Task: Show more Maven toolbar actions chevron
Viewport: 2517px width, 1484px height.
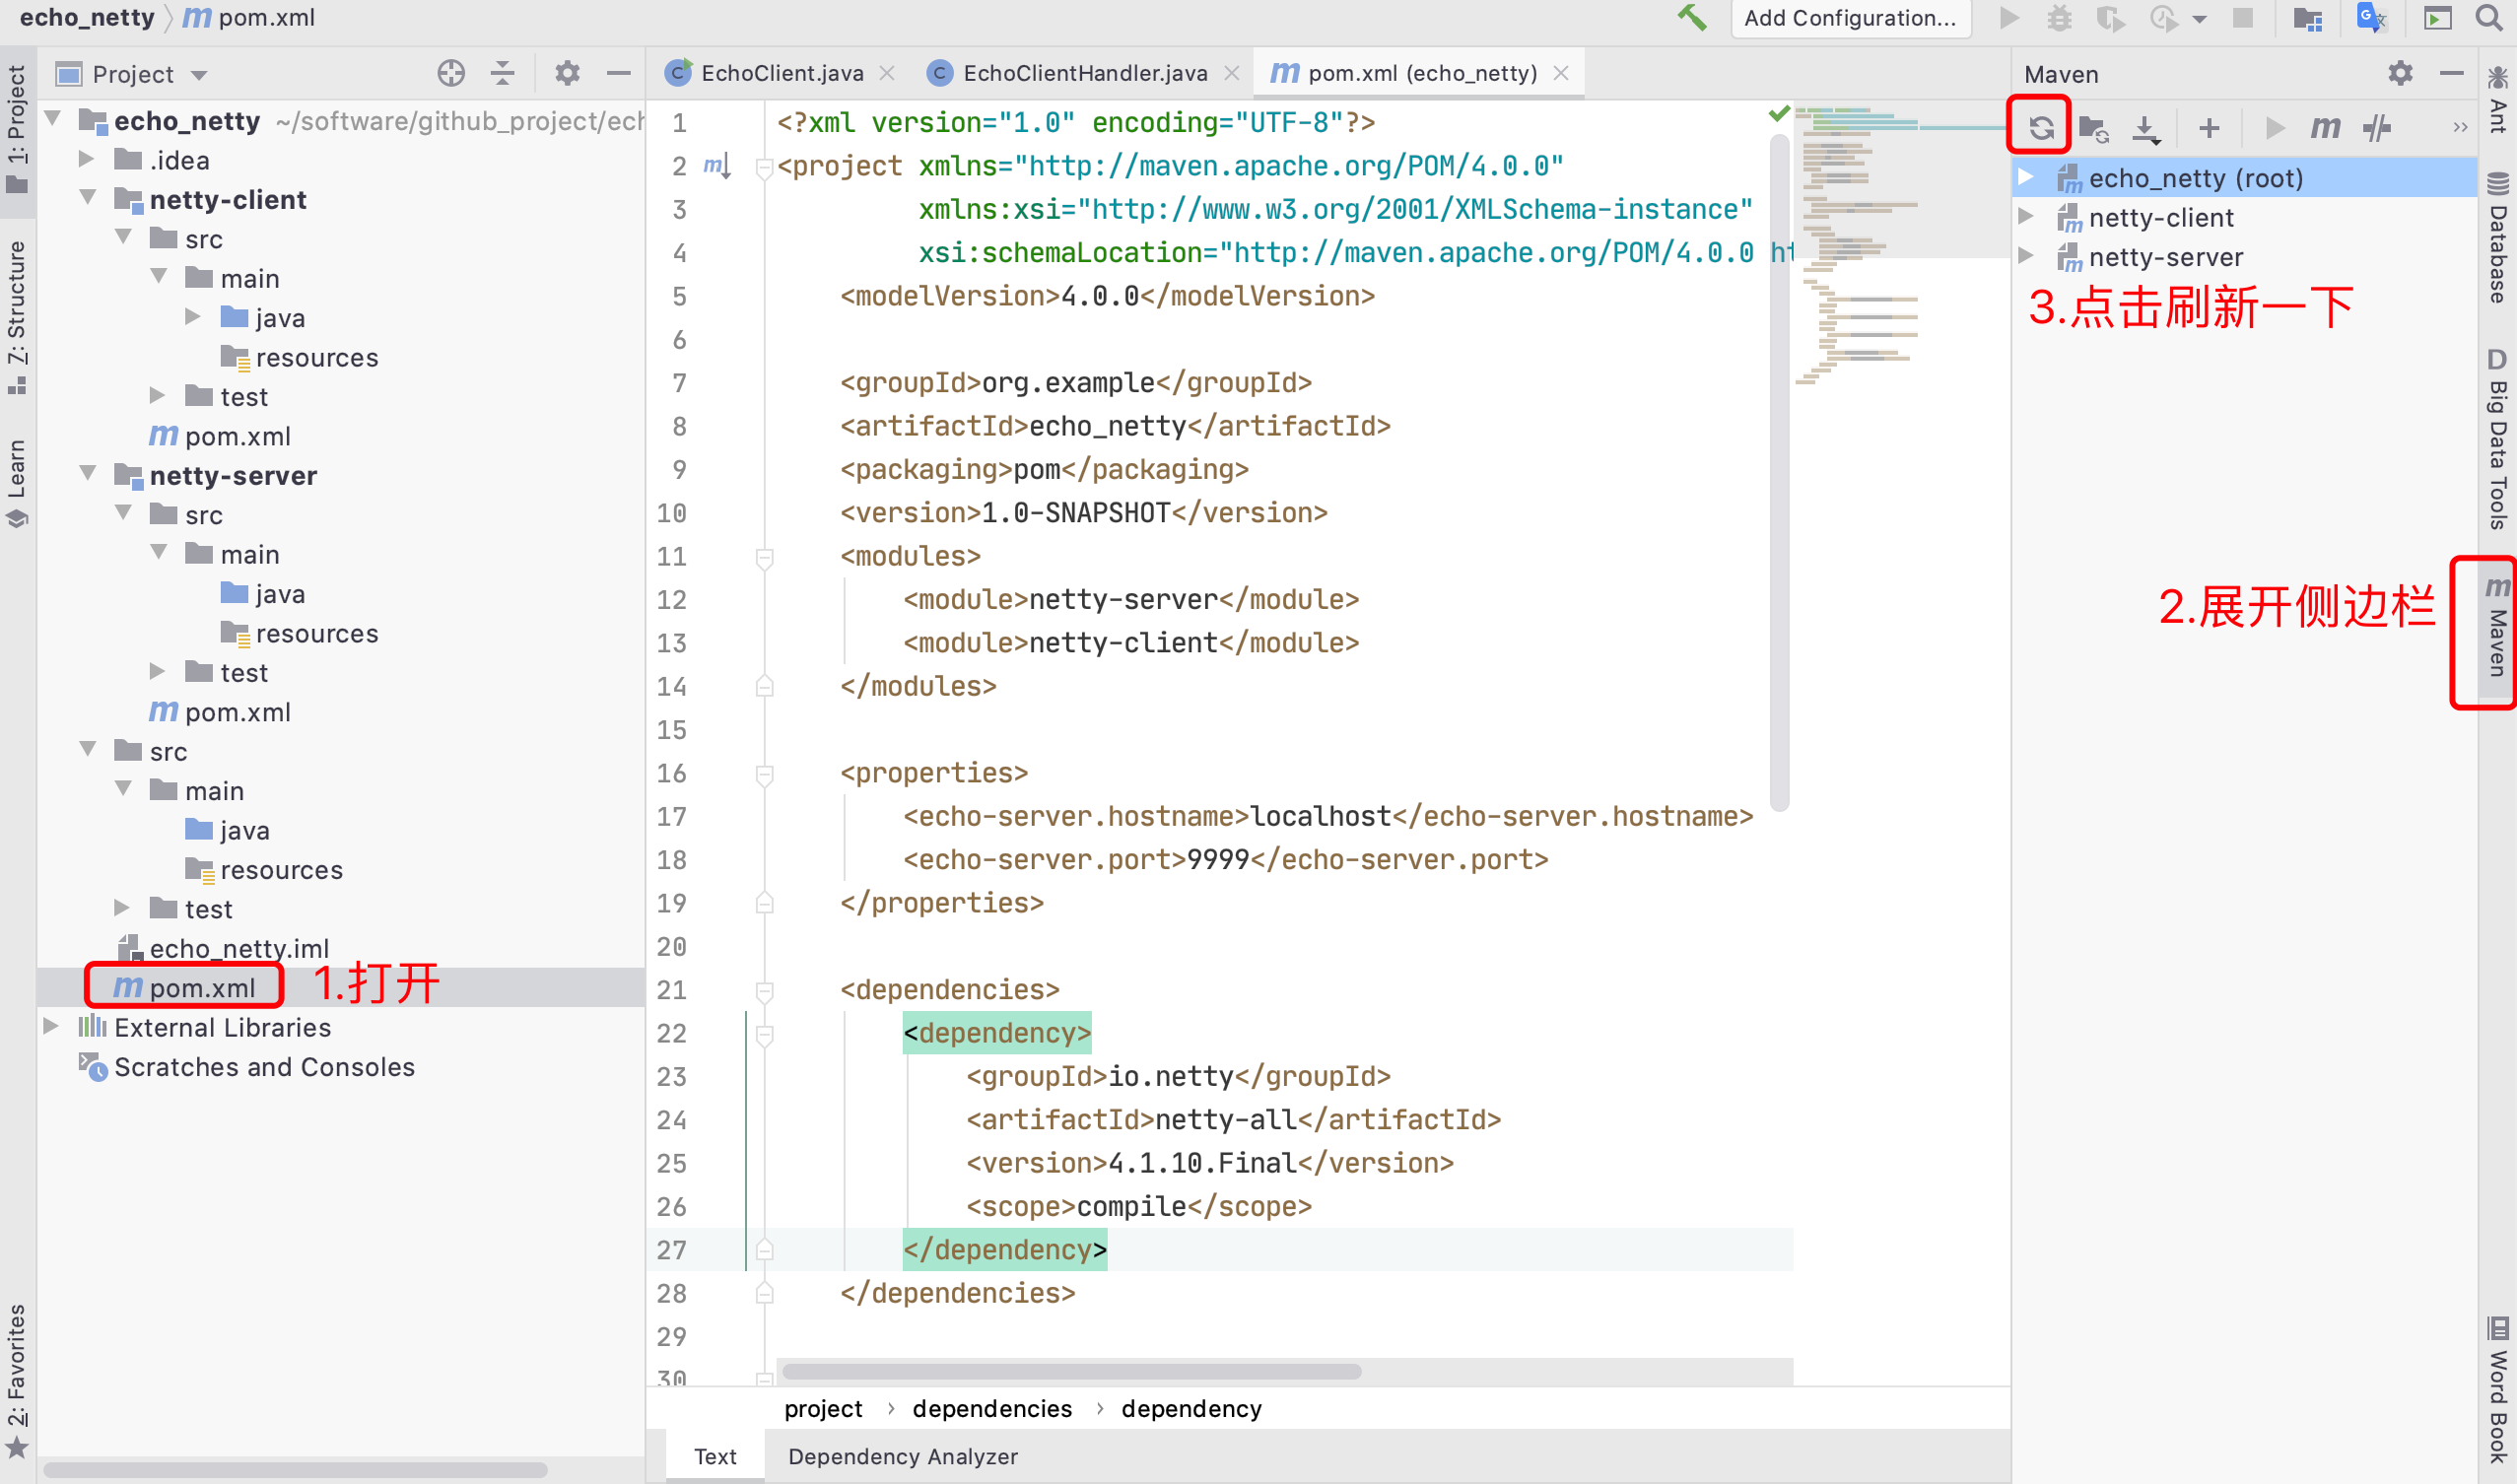Action: coord(2460,127)
